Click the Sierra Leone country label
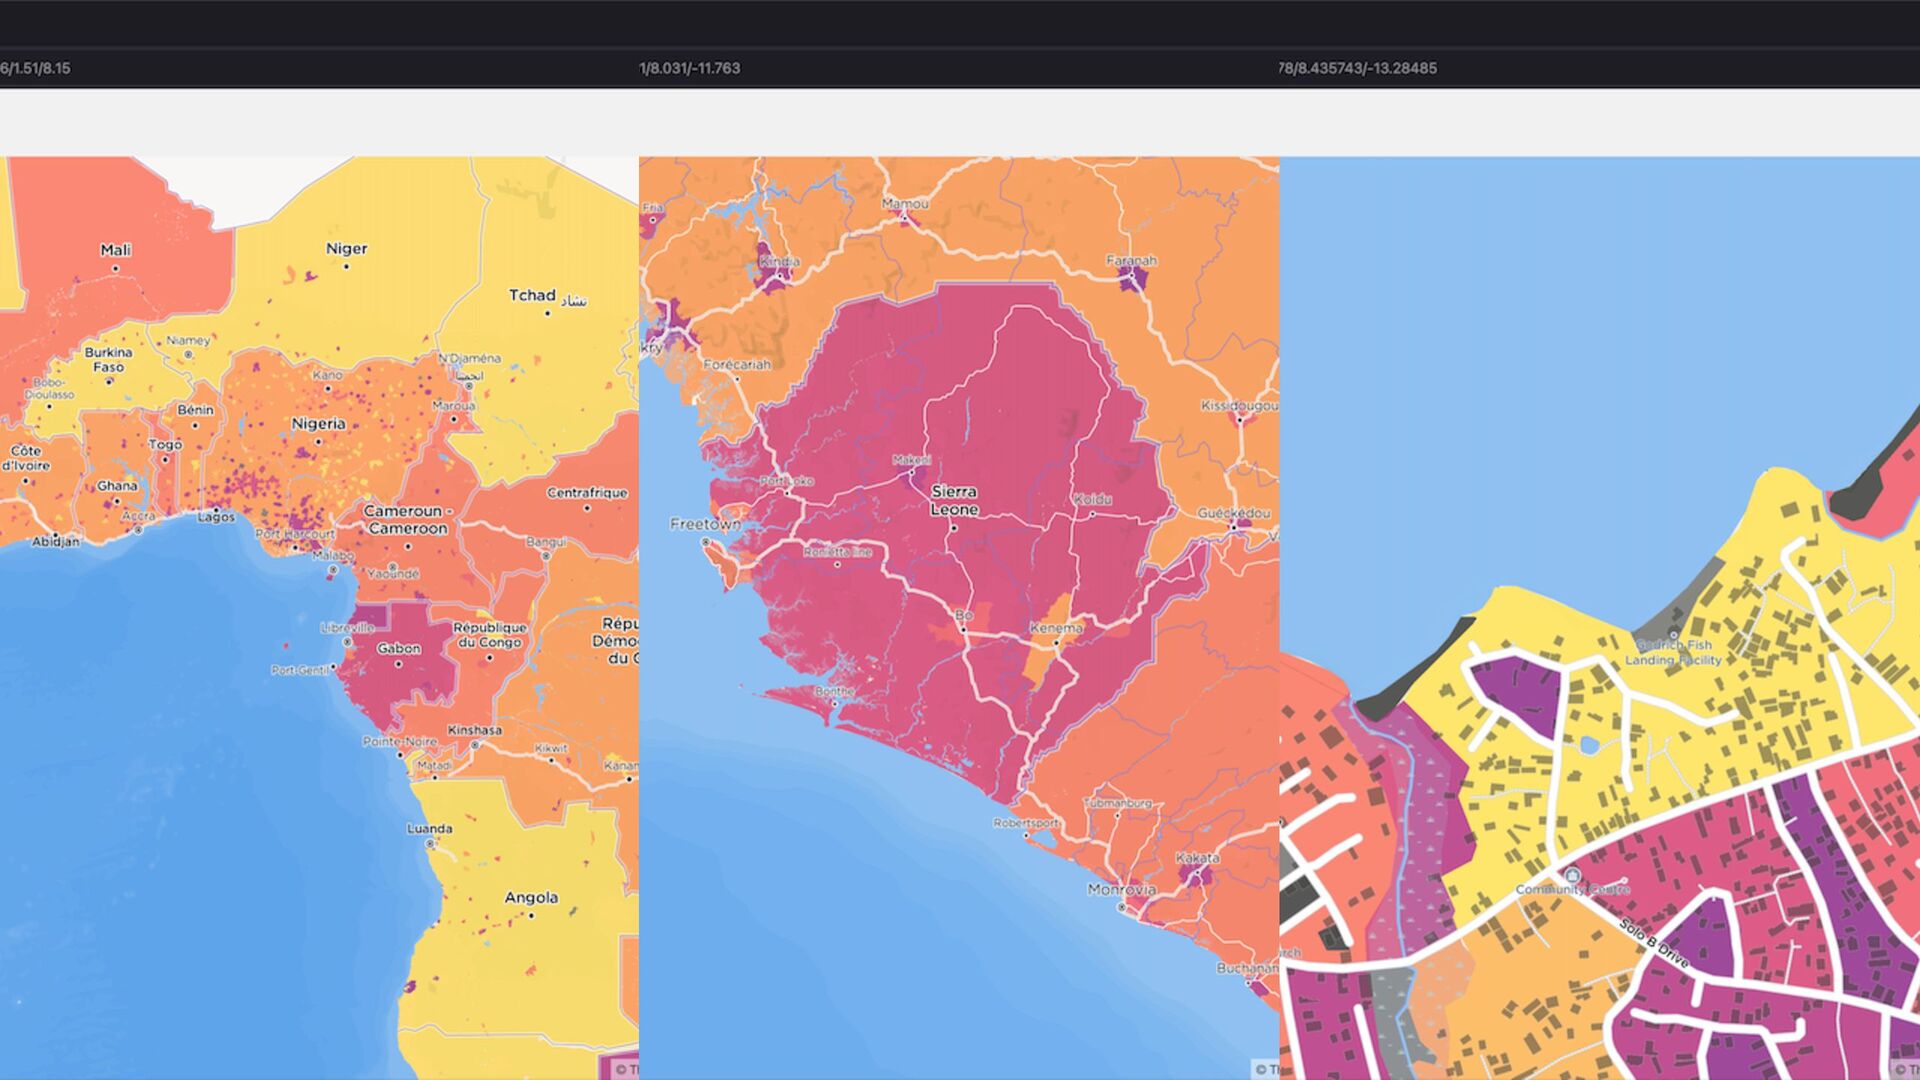 [x=954, y=500]
